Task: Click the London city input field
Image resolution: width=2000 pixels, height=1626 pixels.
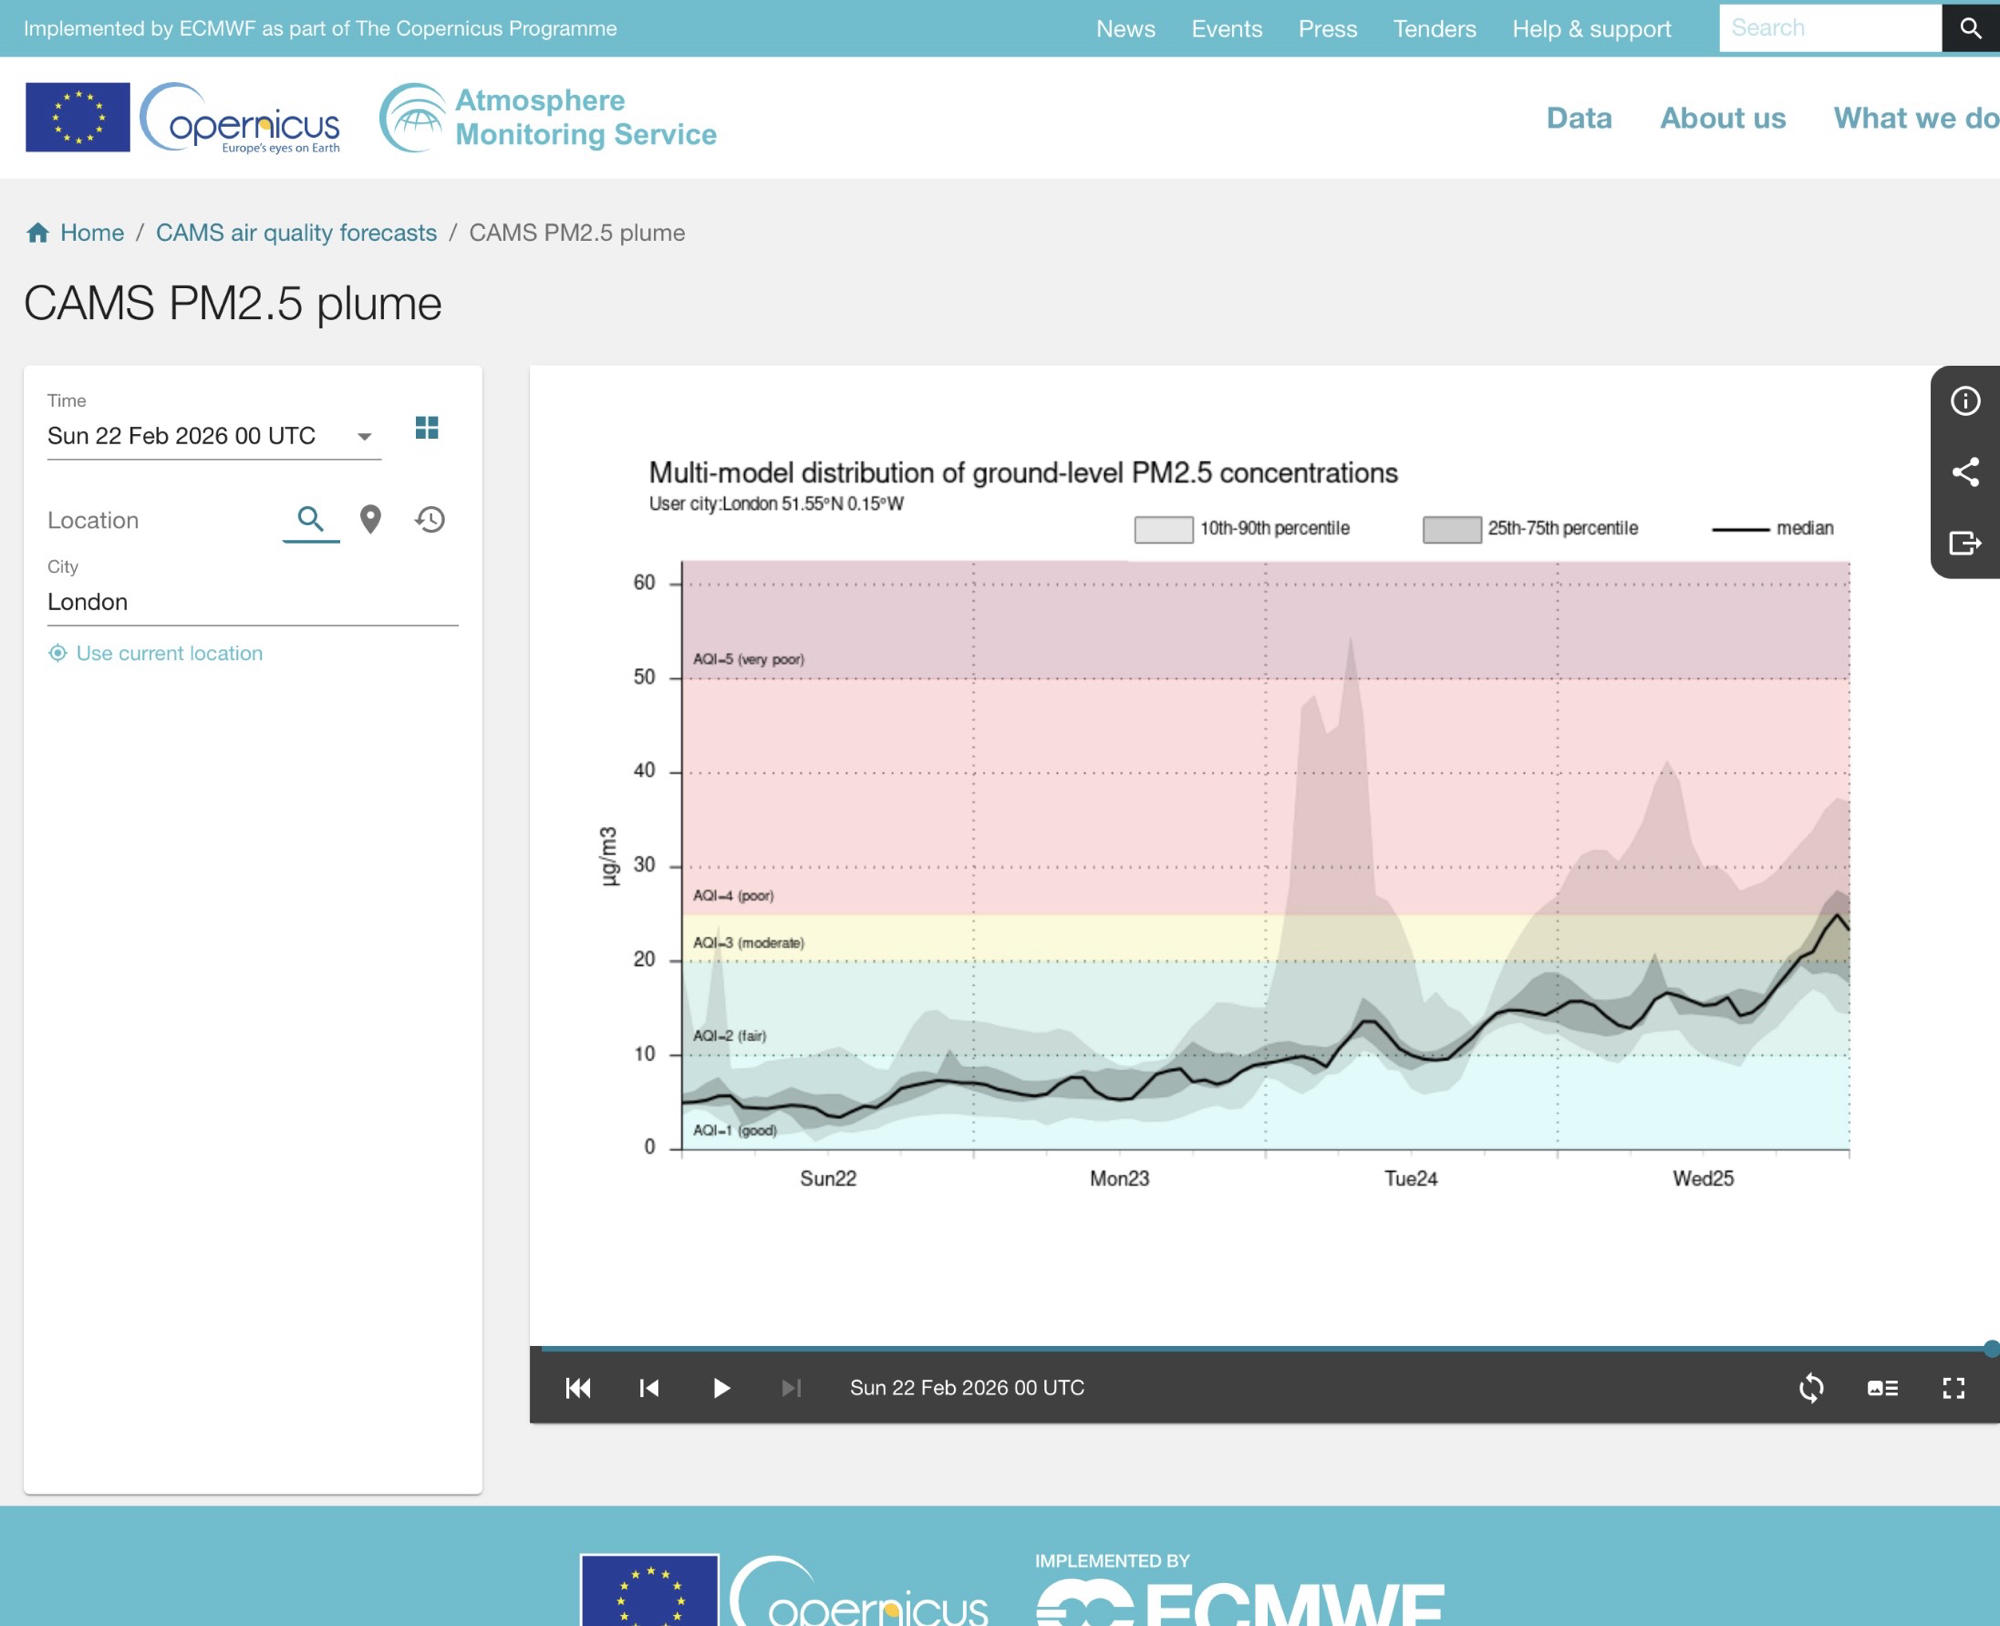Action: pyautogui.click(x=252, y=602)
